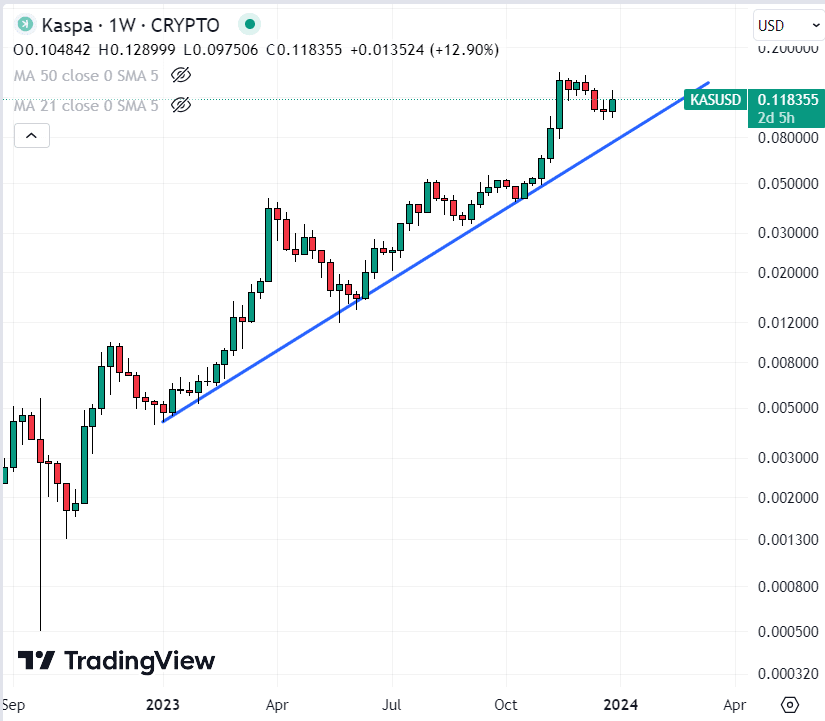Viewport: 825px width, 721px height.
Task: Collapse the indicator legend panel
Action: click(31, 135)
